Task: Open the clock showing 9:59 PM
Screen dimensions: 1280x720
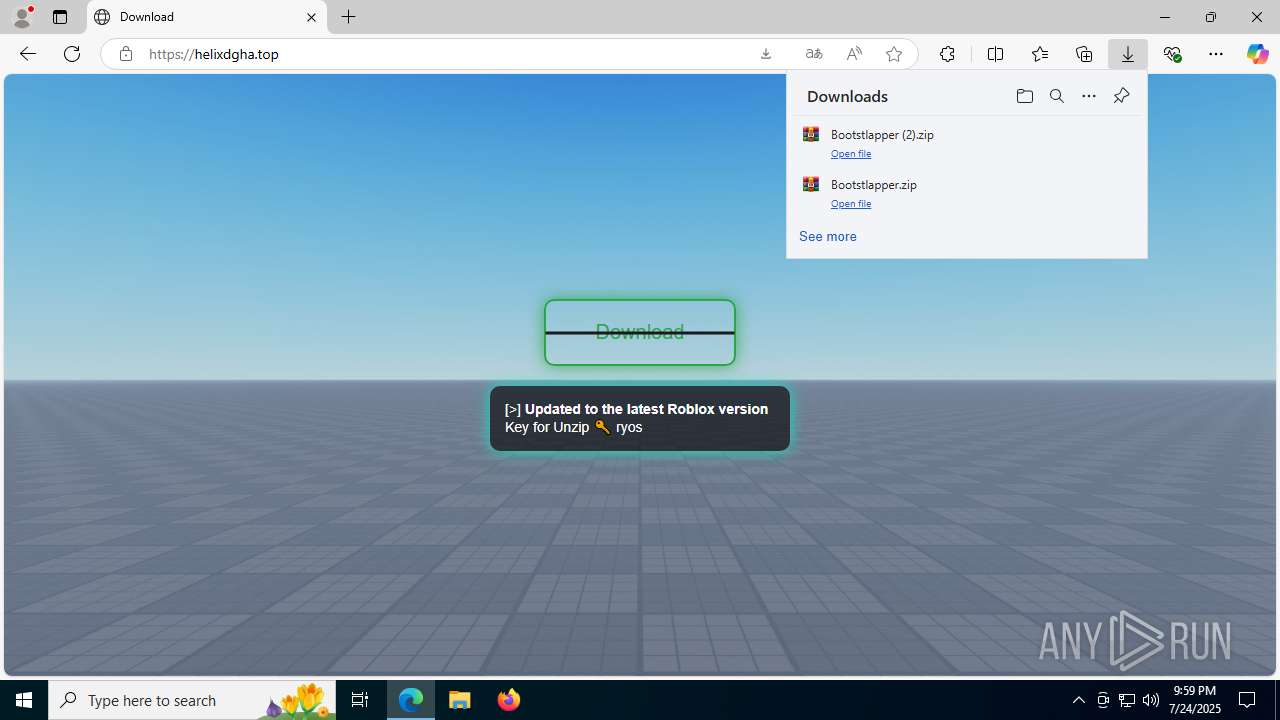Action: click(1195, 700)
